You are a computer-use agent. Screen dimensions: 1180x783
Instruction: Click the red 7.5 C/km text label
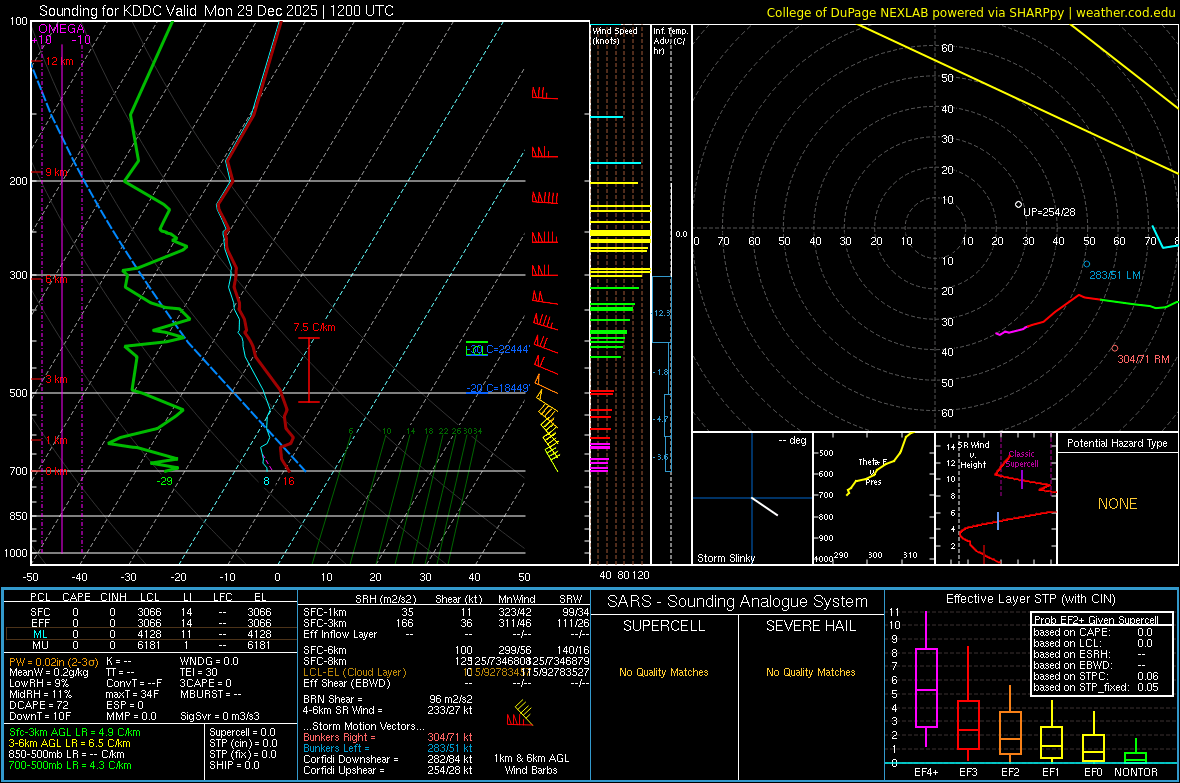(314, 328)
